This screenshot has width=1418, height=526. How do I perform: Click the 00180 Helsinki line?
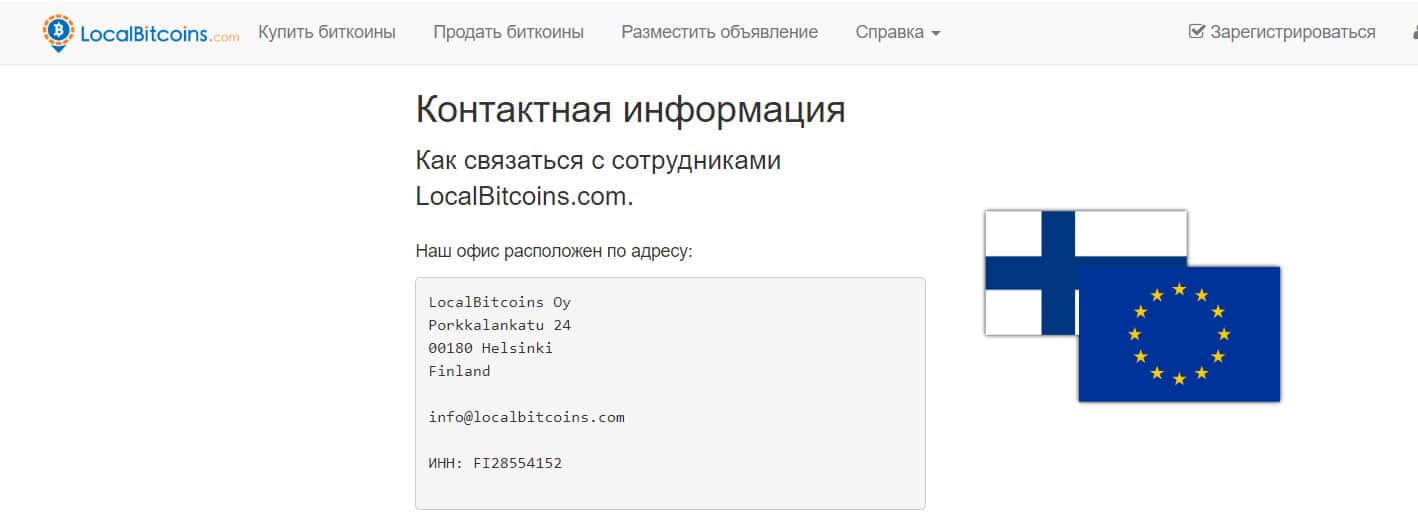pos(490,348)
